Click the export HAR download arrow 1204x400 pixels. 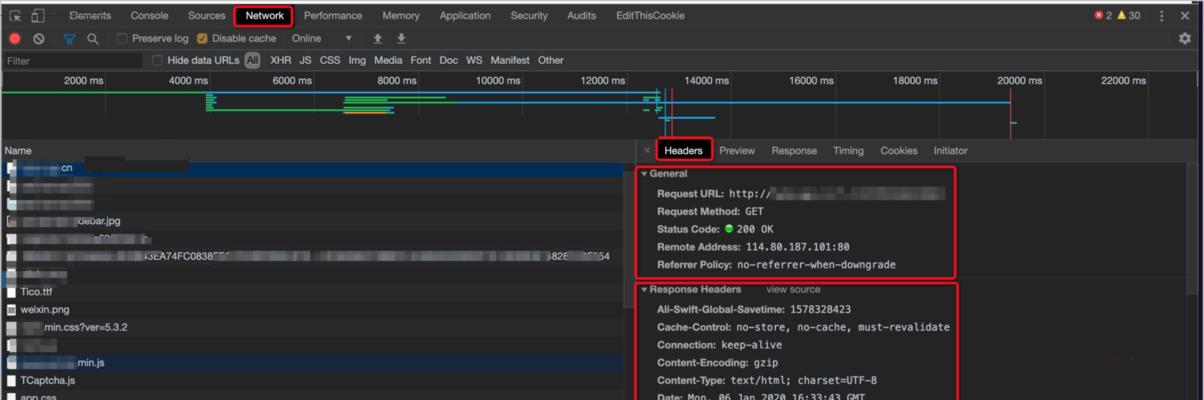[401, 39]
